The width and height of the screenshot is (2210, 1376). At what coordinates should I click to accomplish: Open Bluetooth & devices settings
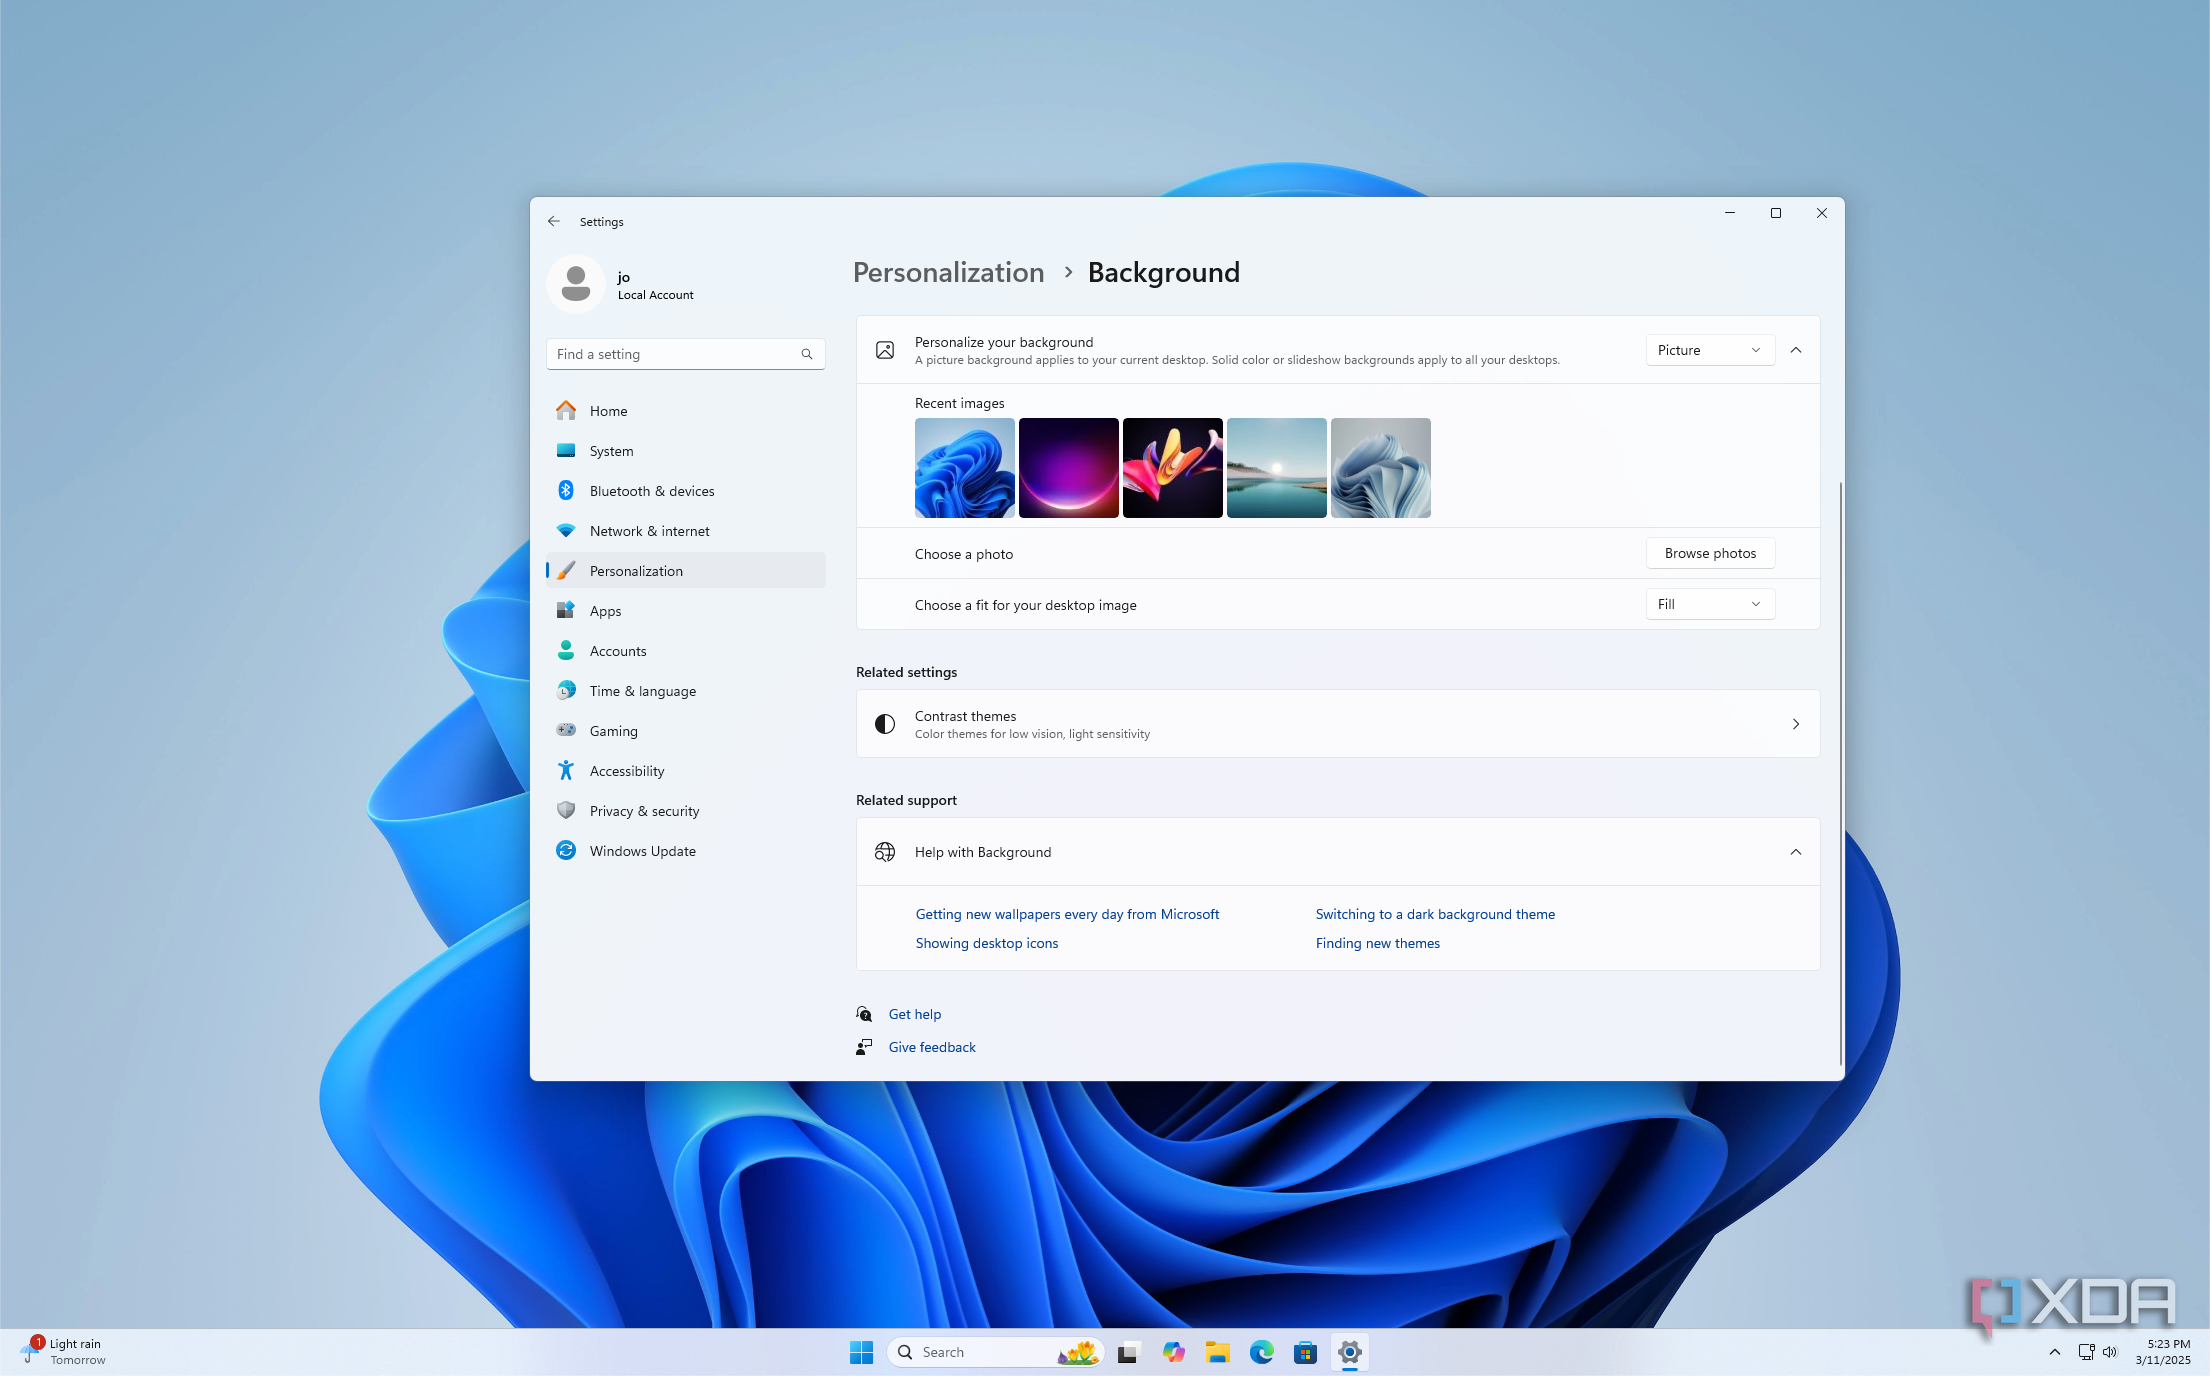pos(686,491)
